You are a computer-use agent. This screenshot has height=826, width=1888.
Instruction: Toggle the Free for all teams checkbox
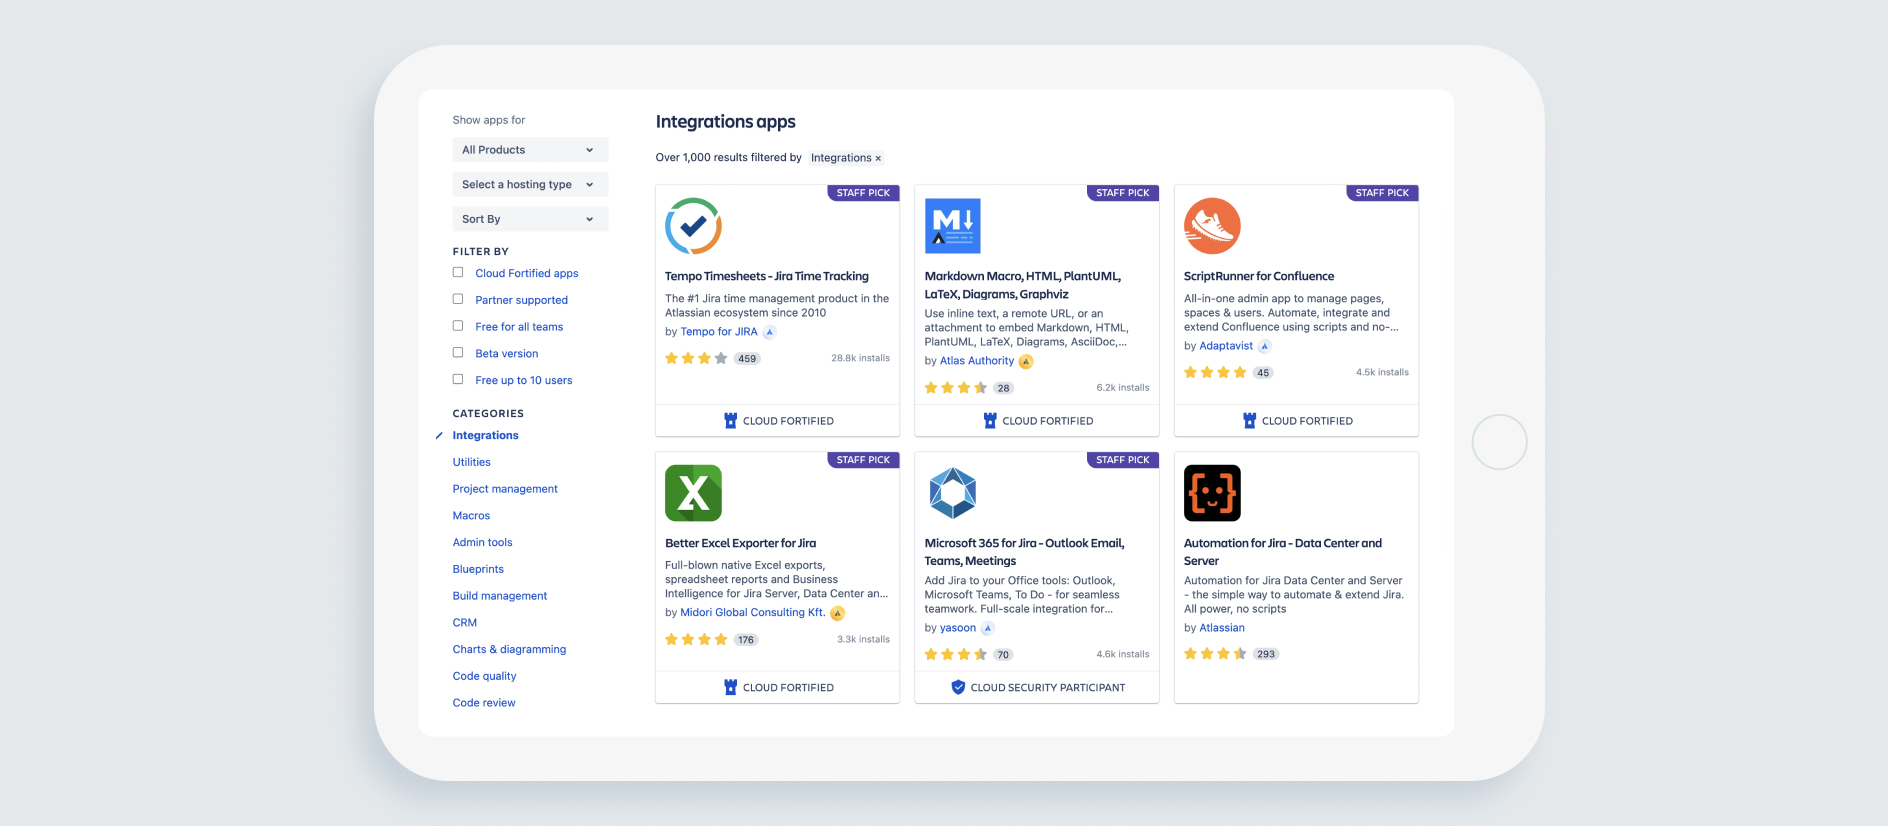pyautogui.click(x=458, y=326)
